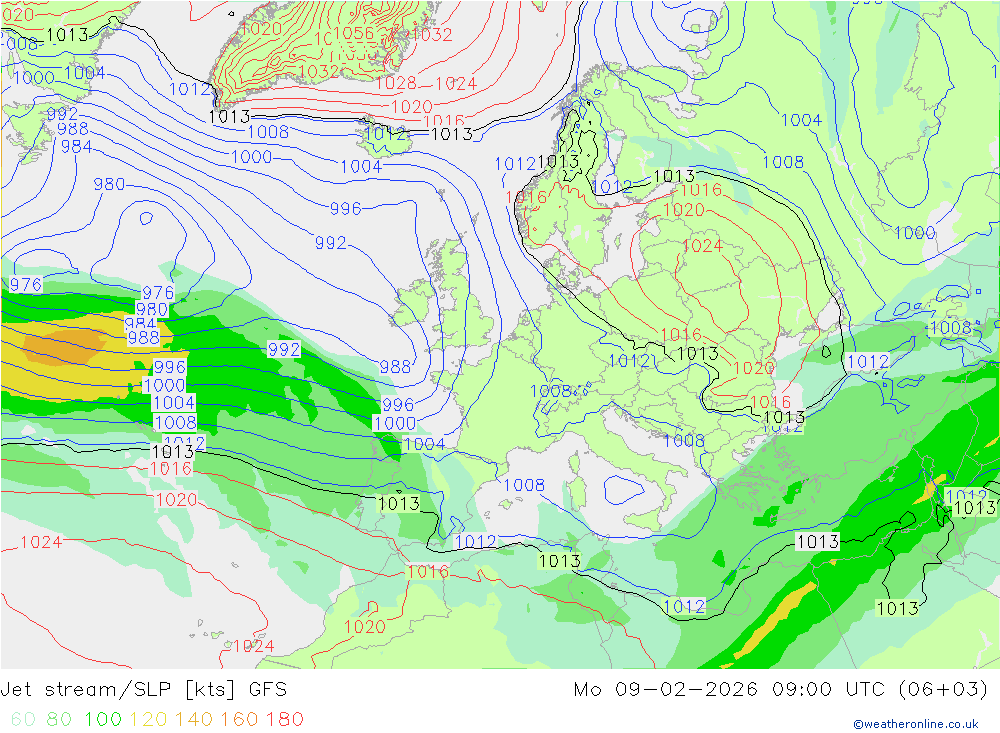The width and height of the screenshot is (1000, 733).
Task: Click the 'GFS' model label
Action: [x=268, y=690]
